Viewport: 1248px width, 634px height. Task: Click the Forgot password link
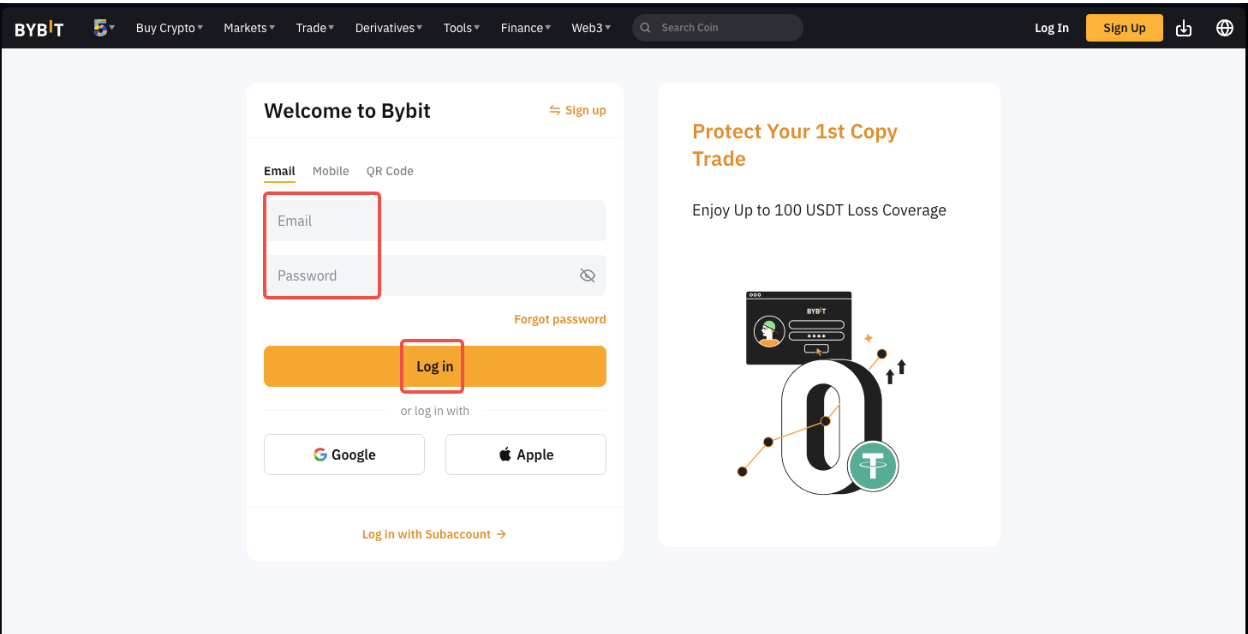tap(559, 319)
